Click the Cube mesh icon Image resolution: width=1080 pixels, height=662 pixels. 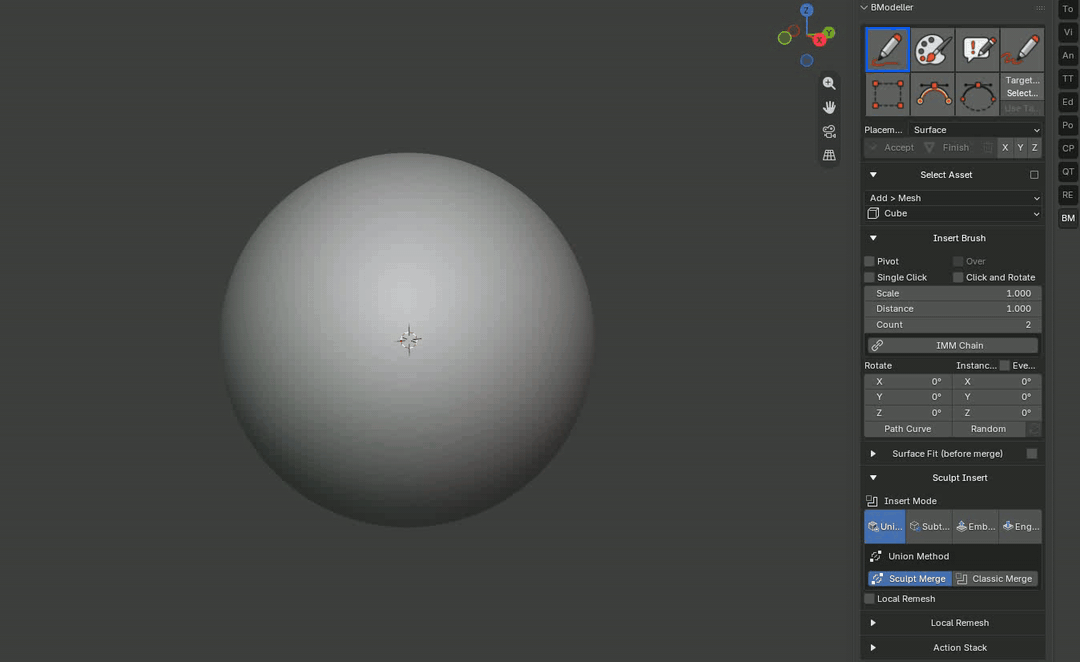[873, 214]
